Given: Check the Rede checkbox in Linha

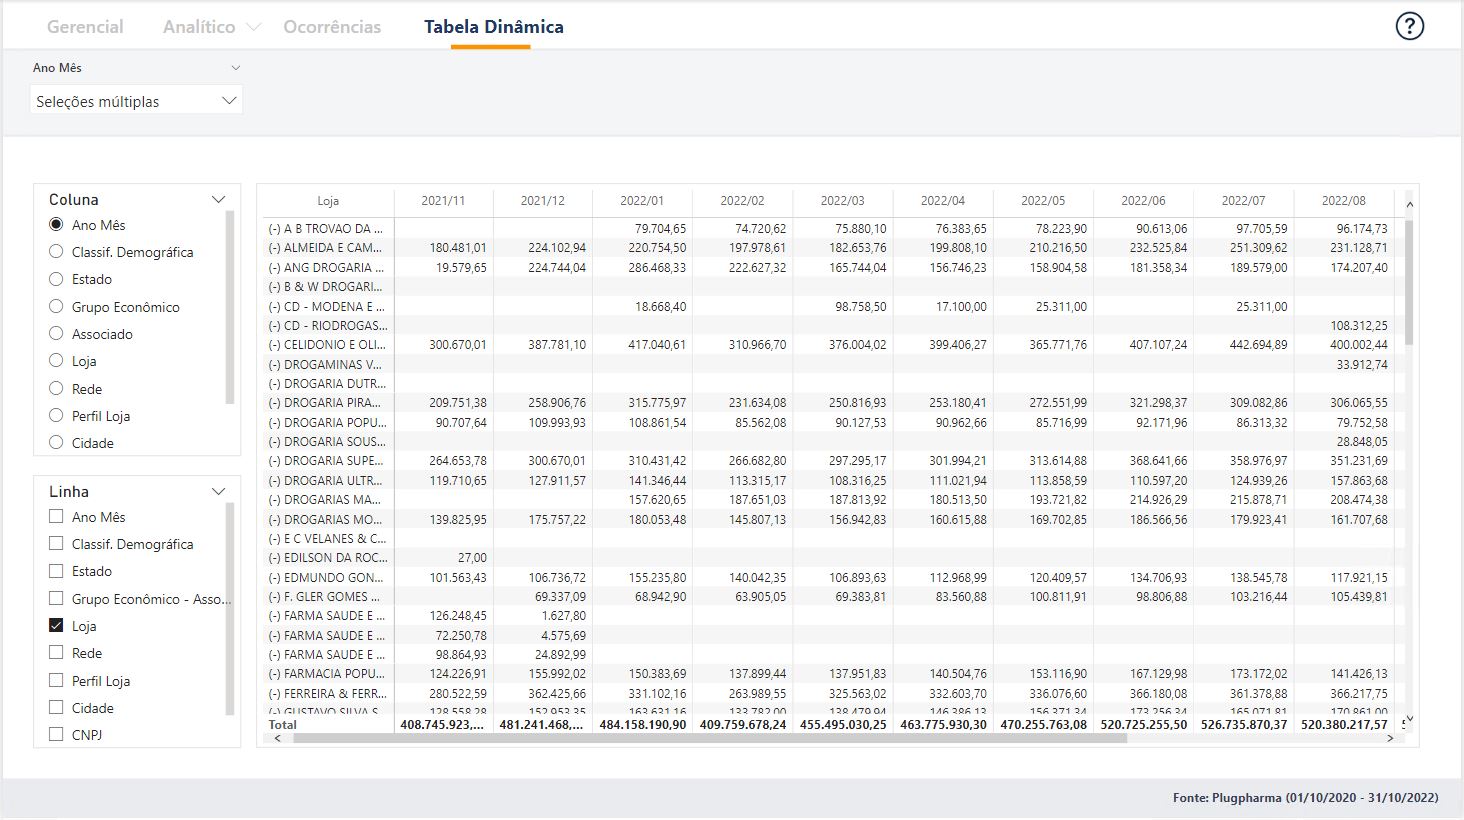Looking at the screenshot, I should tap(56, 653).
